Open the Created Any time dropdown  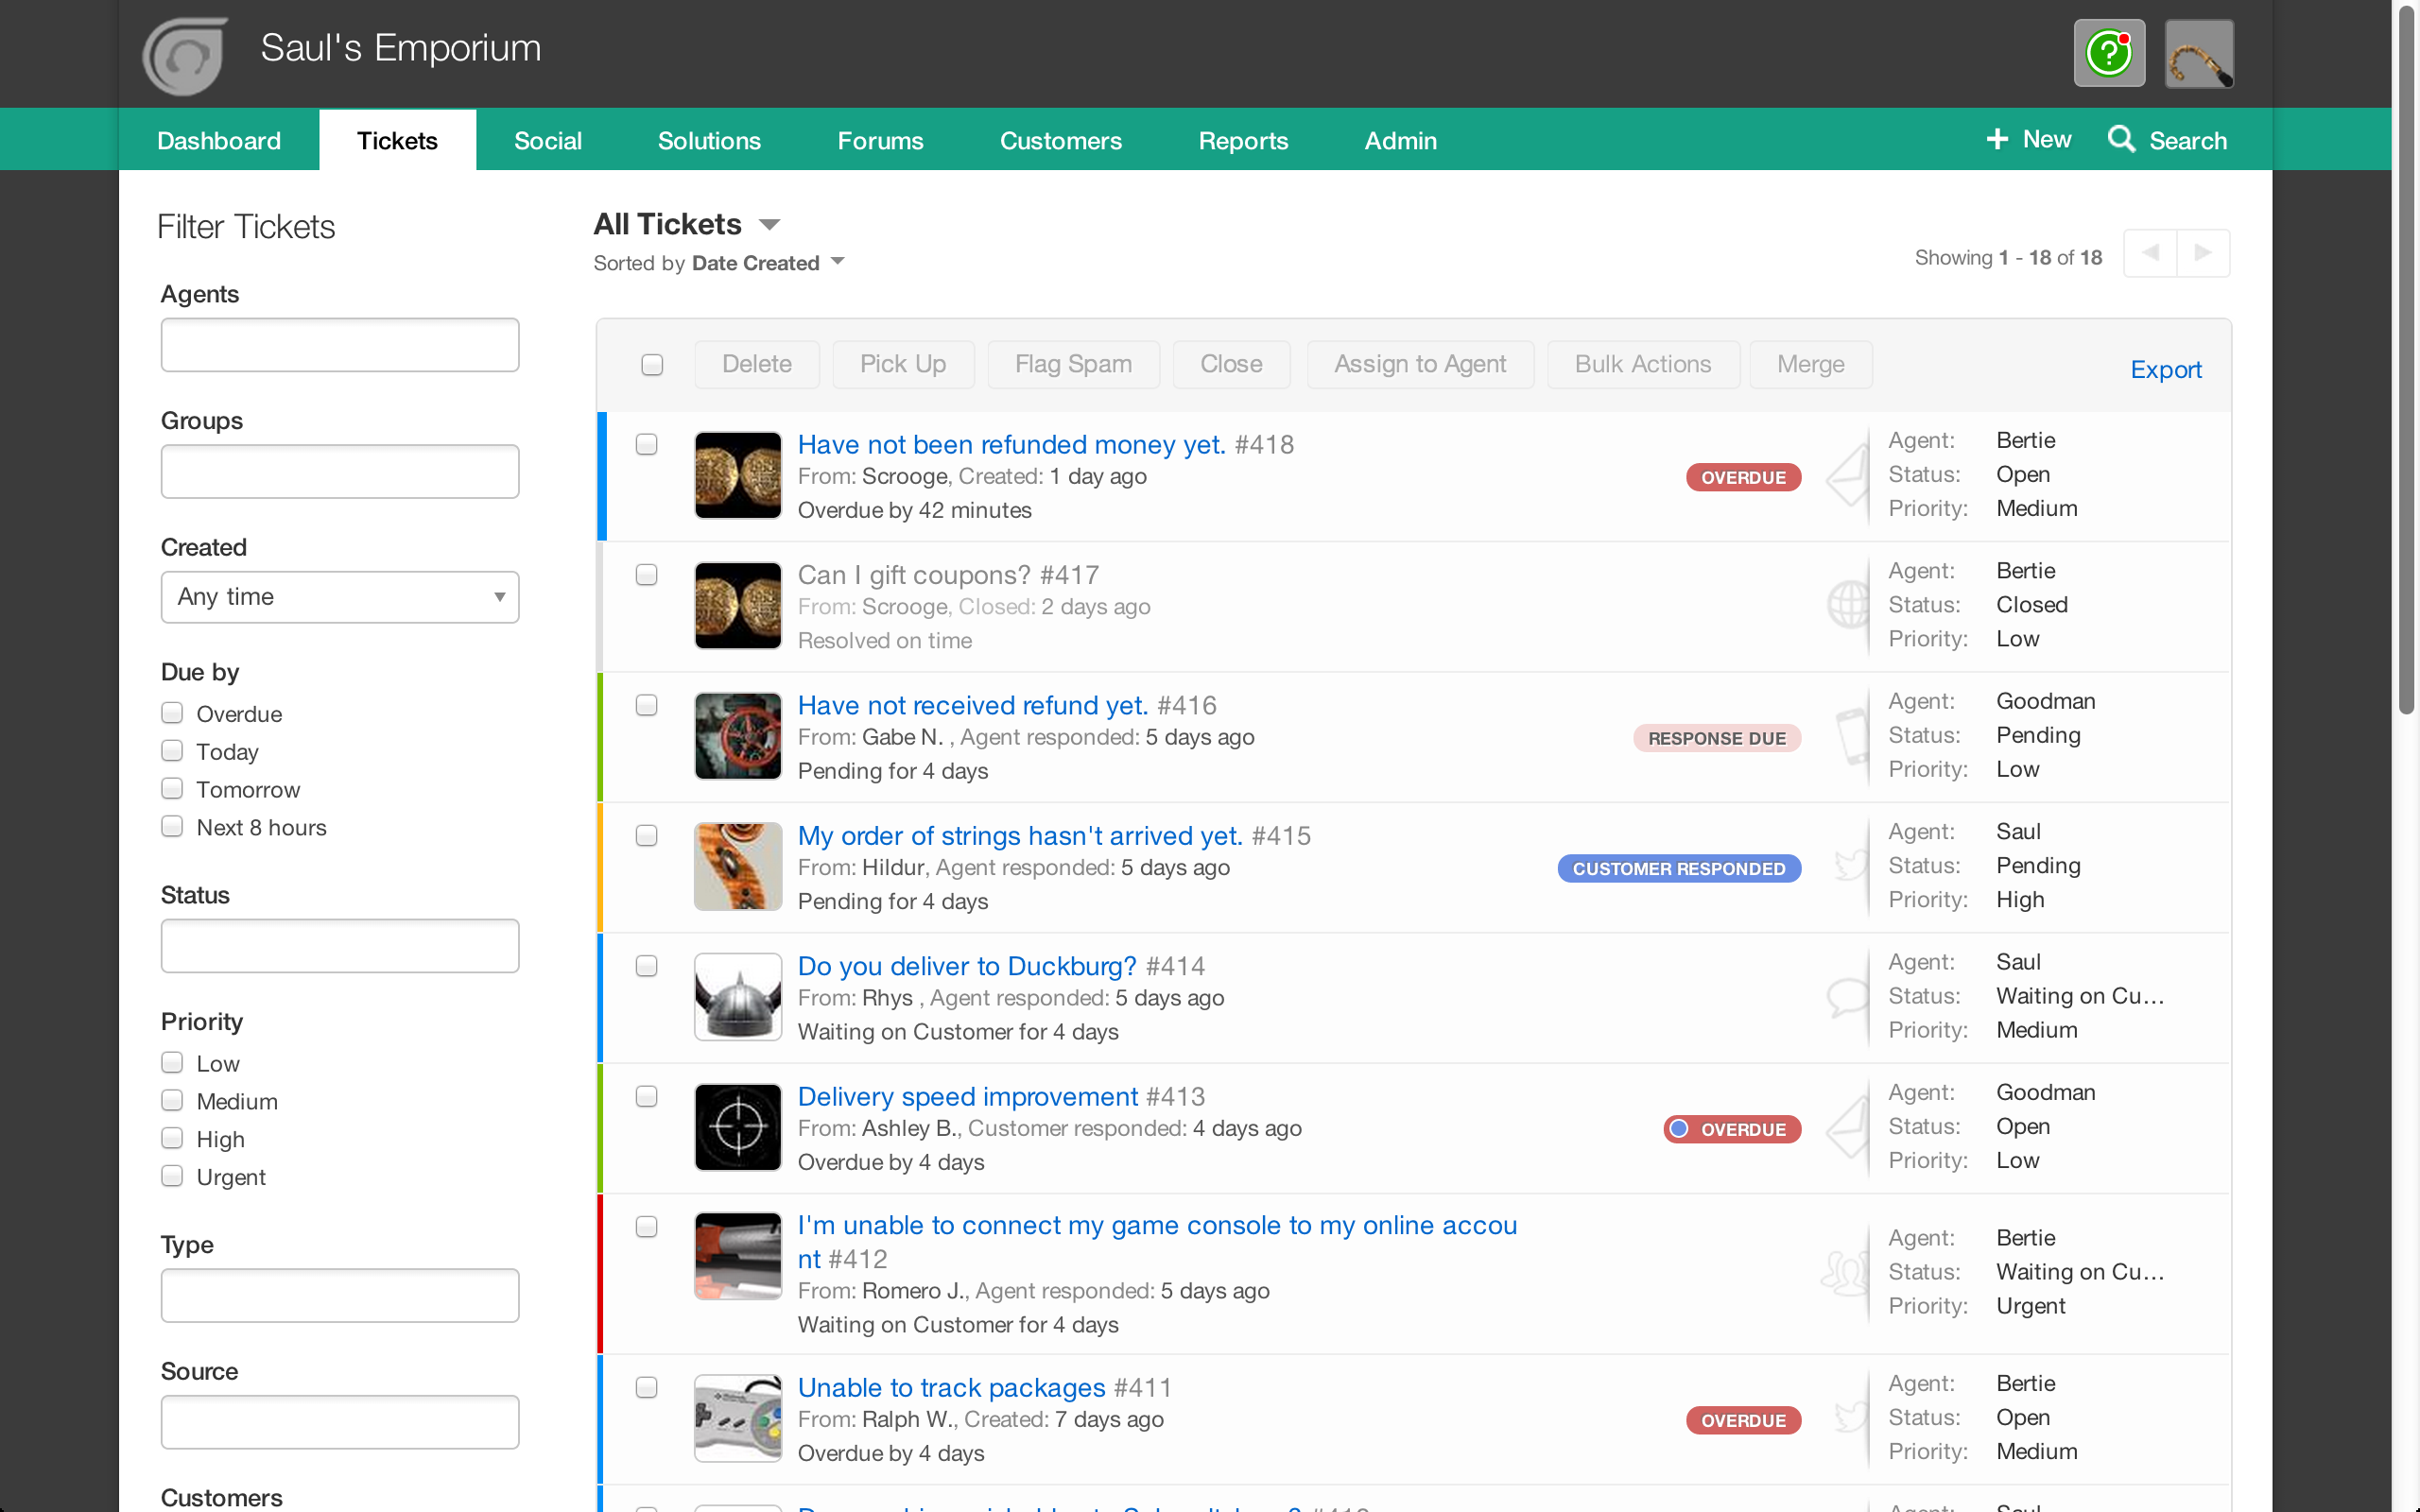[340, 597]
